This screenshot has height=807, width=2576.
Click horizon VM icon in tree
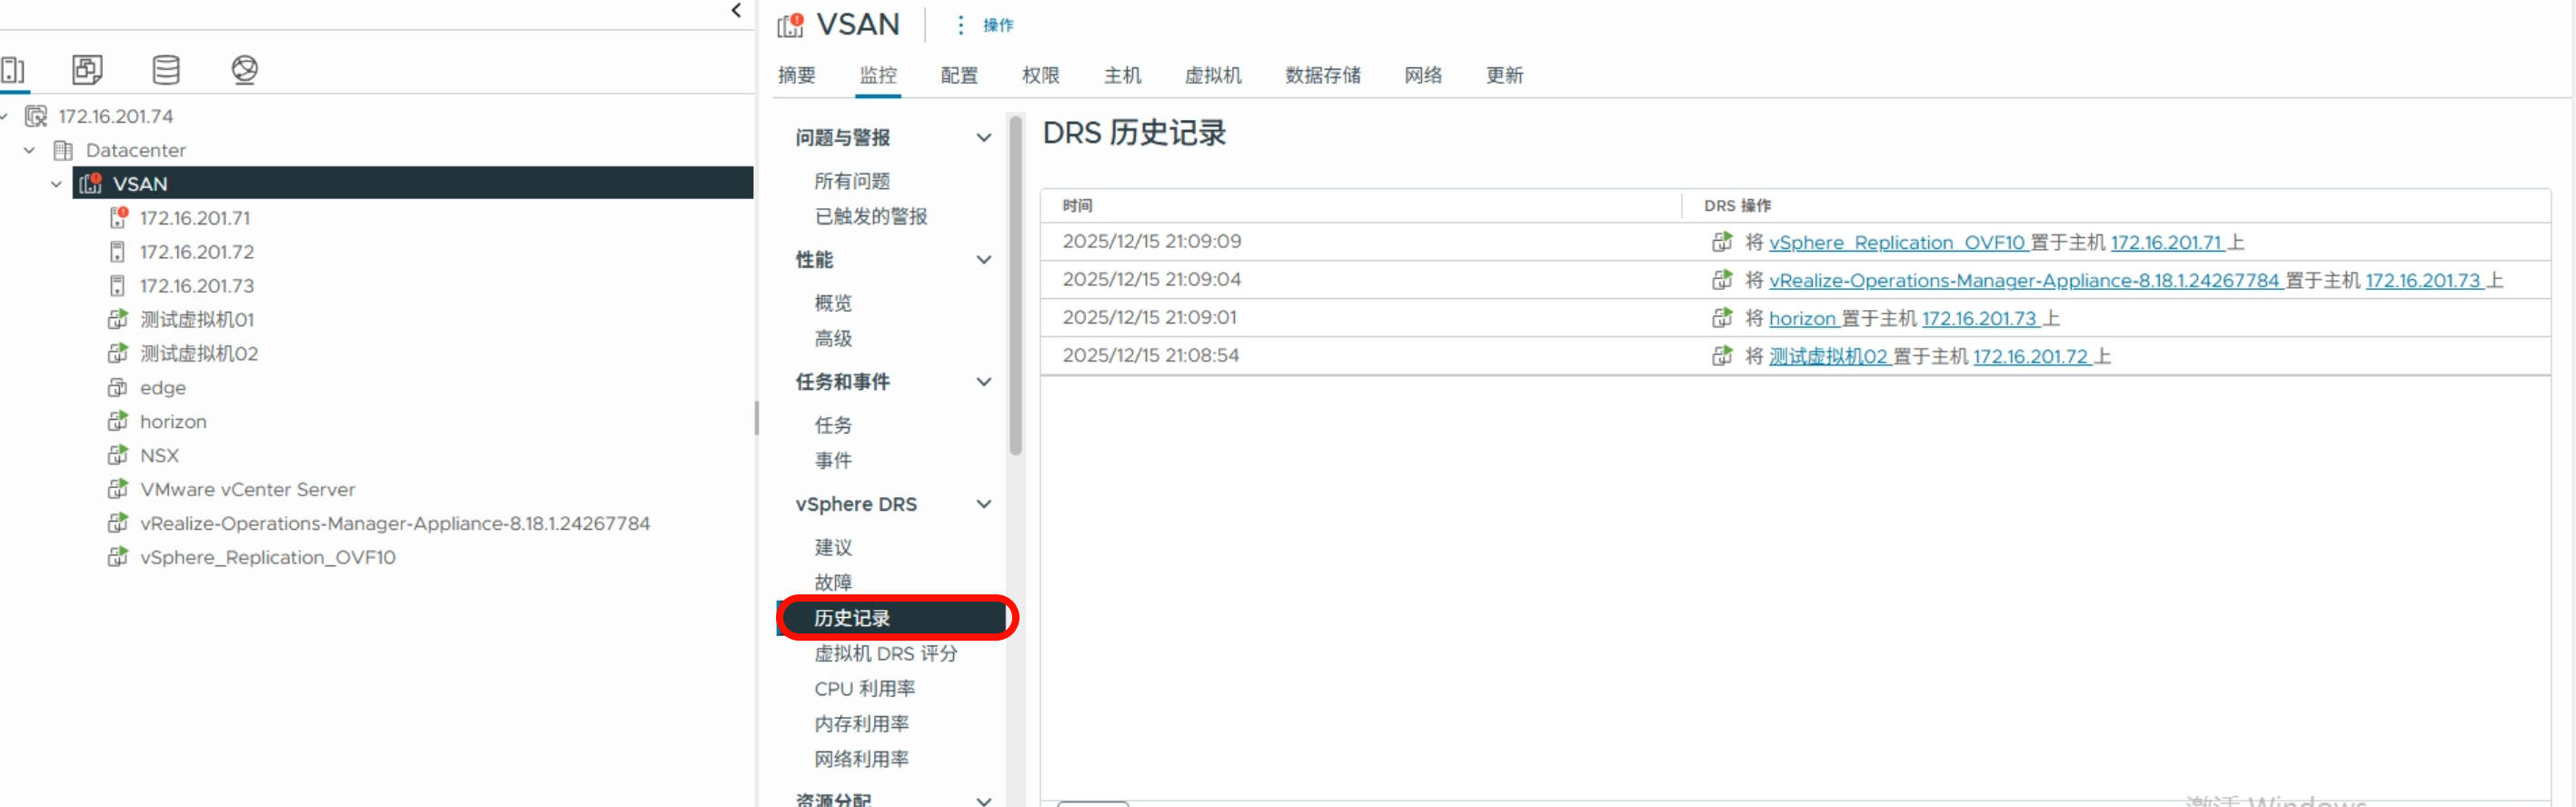pos(118,421)
